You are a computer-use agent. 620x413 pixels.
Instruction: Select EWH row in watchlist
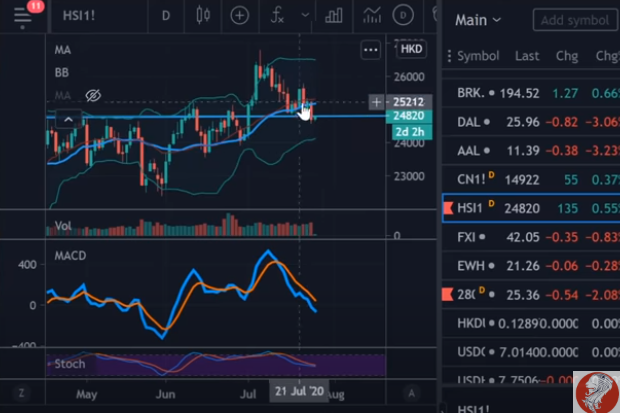[531, 266]
